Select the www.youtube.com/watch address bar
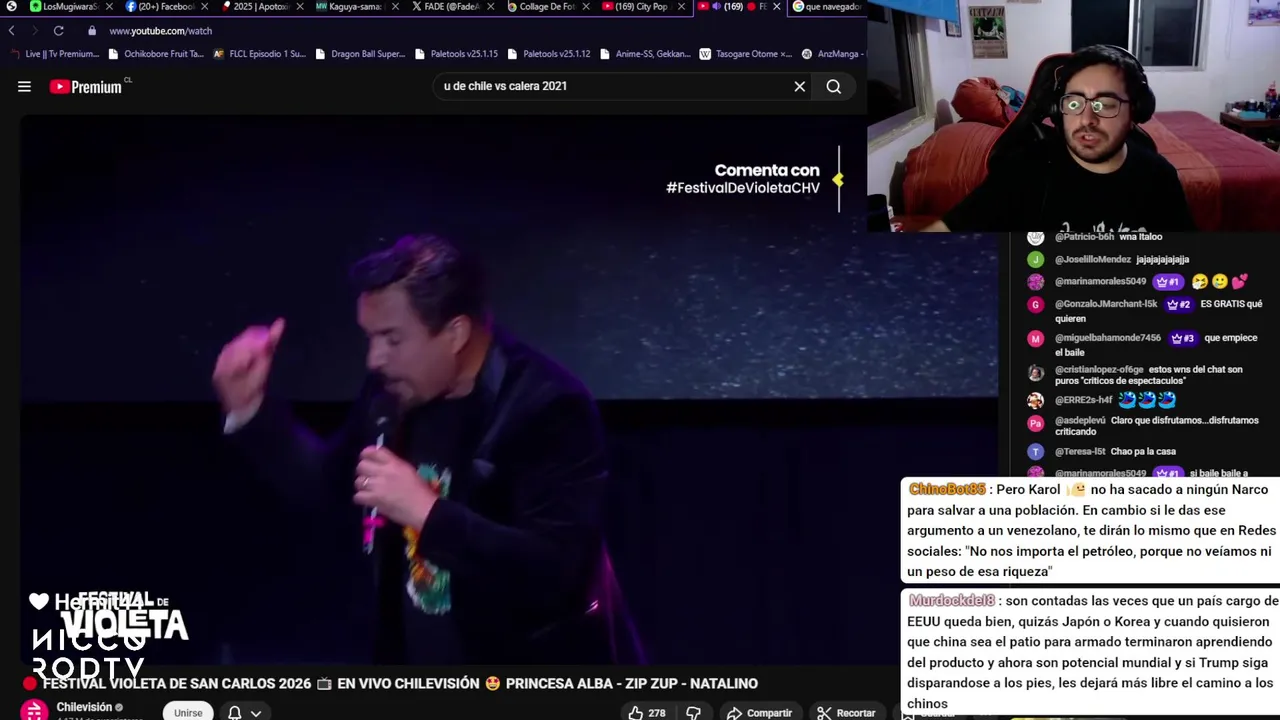Screen dimensions: 1280x720 (x=160, y=31)
